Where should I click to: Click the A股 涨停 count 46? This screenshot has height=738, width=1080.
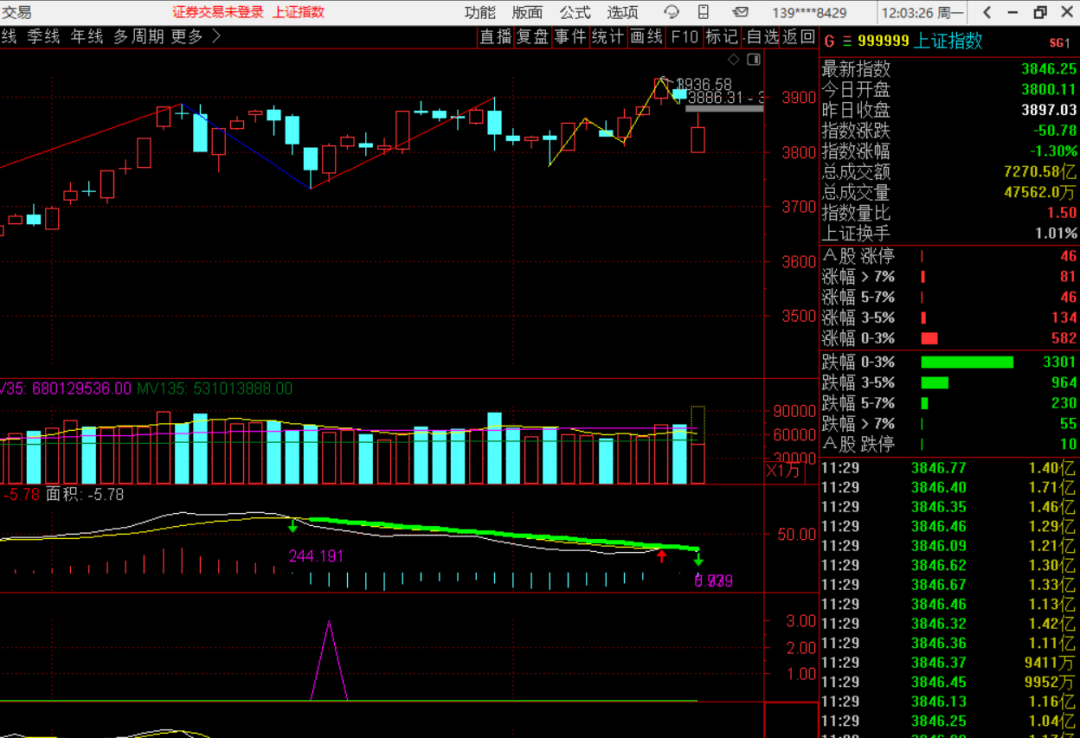[1068, 256]
